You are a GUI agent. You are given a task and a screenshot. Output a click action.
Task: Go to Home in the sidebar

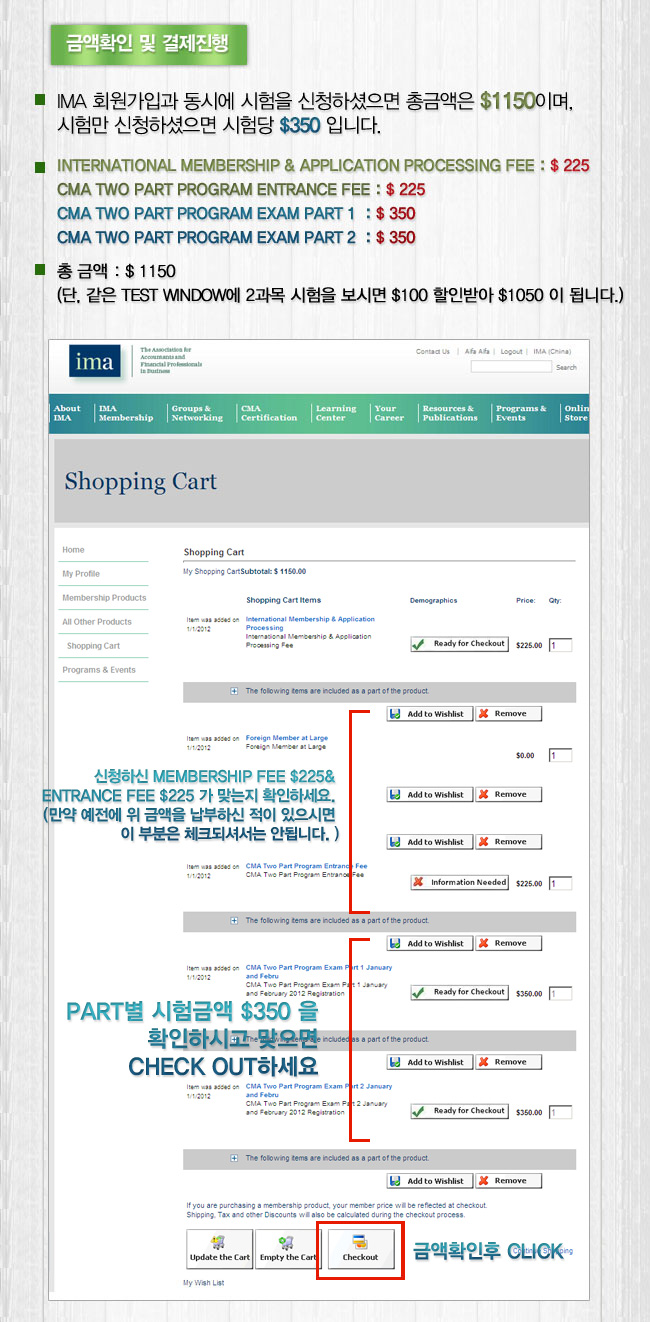point(74,550)
